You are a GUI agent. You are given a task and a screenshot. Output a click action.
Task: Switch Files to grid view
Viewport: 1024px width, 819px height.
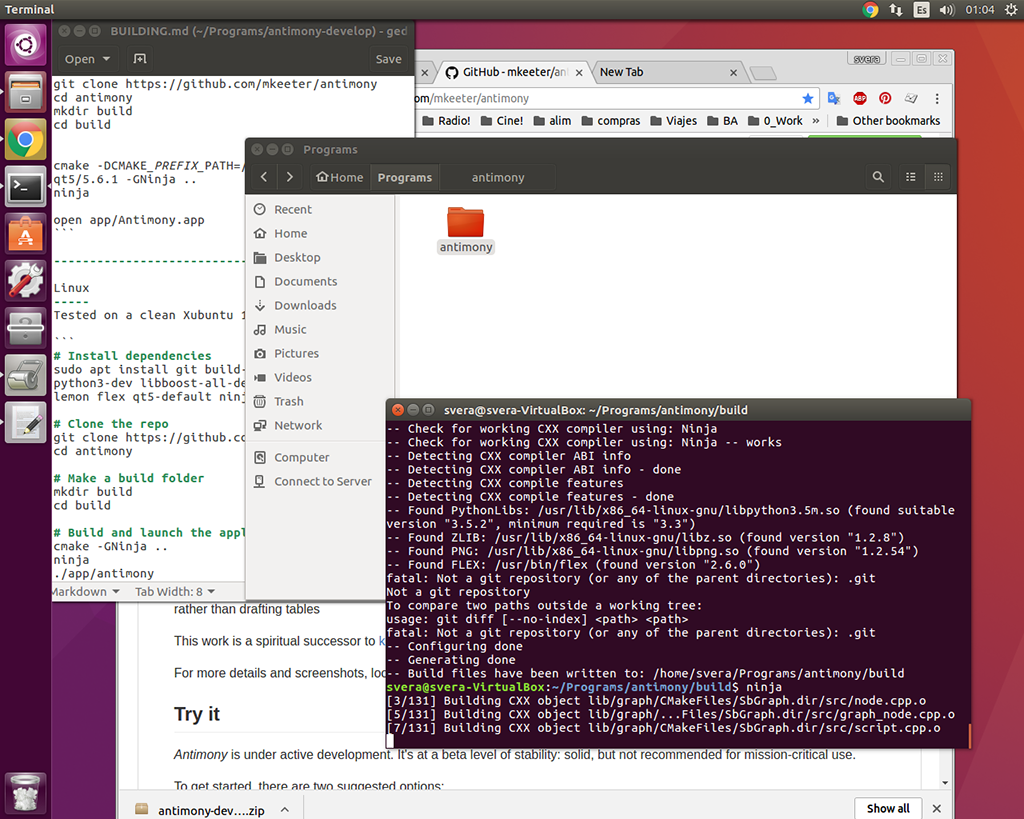coord(938,177)
